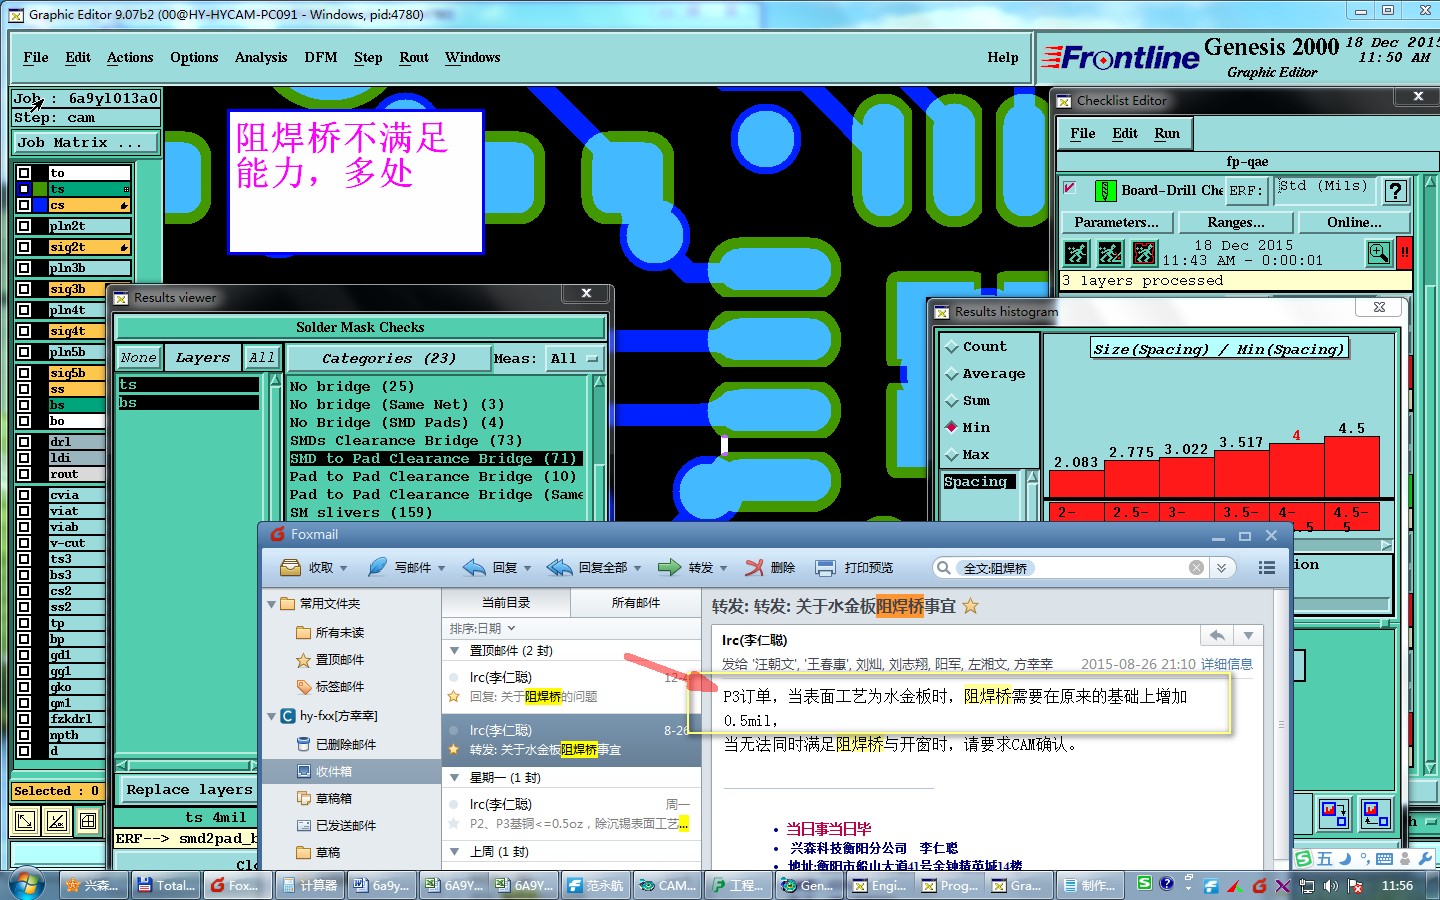Click the window grid layout icon
The image size is (1440, 900).
coord(89,821)
